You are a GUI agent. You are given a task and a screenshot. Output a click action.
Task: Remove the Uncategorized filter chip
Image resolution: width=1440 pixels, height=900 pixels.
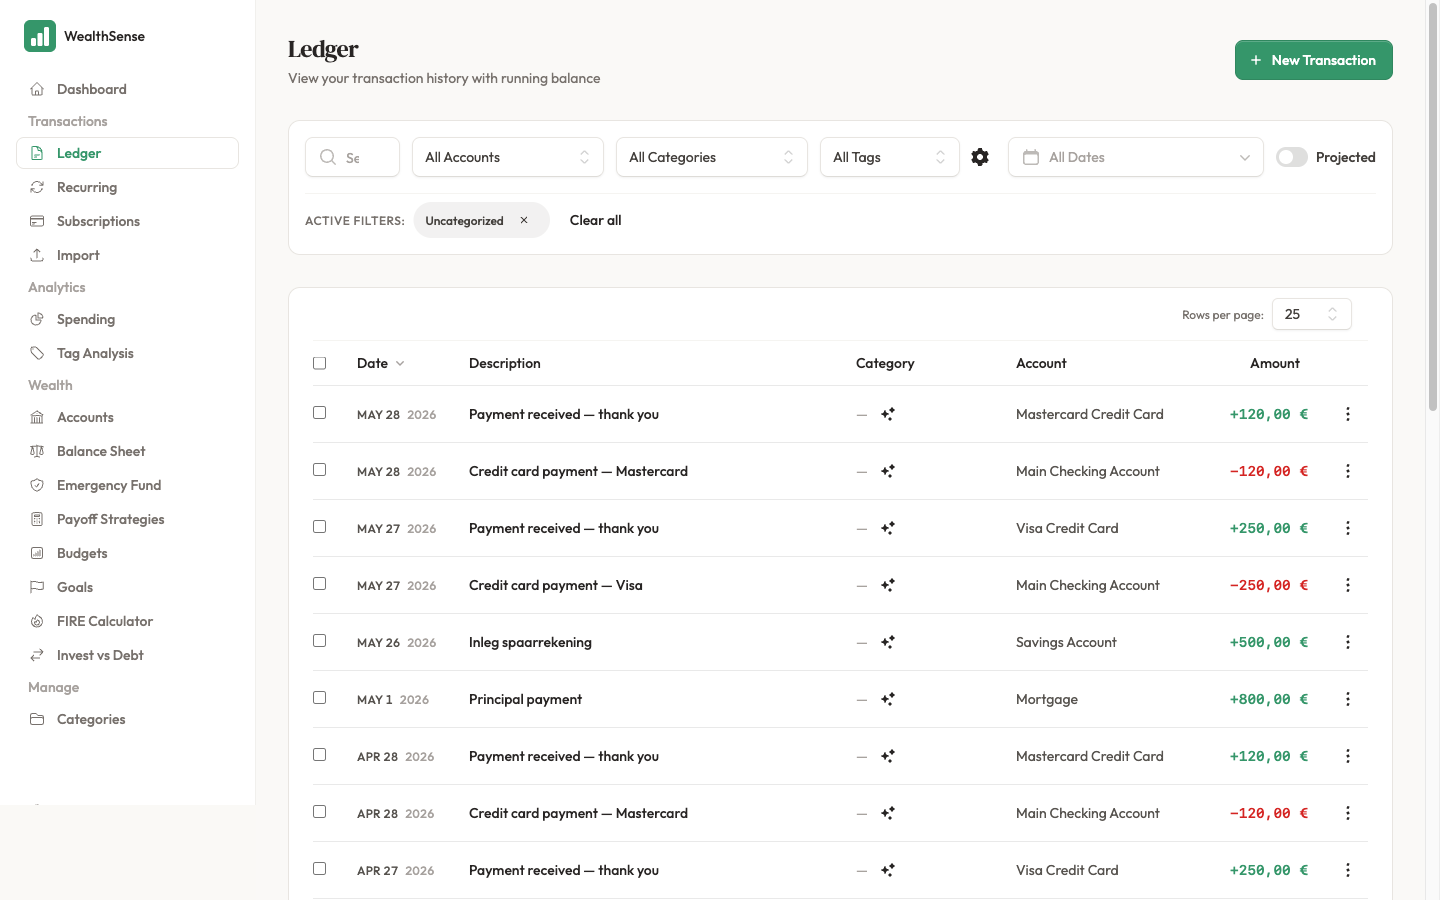pyautogui.click(x=524, y=220)
